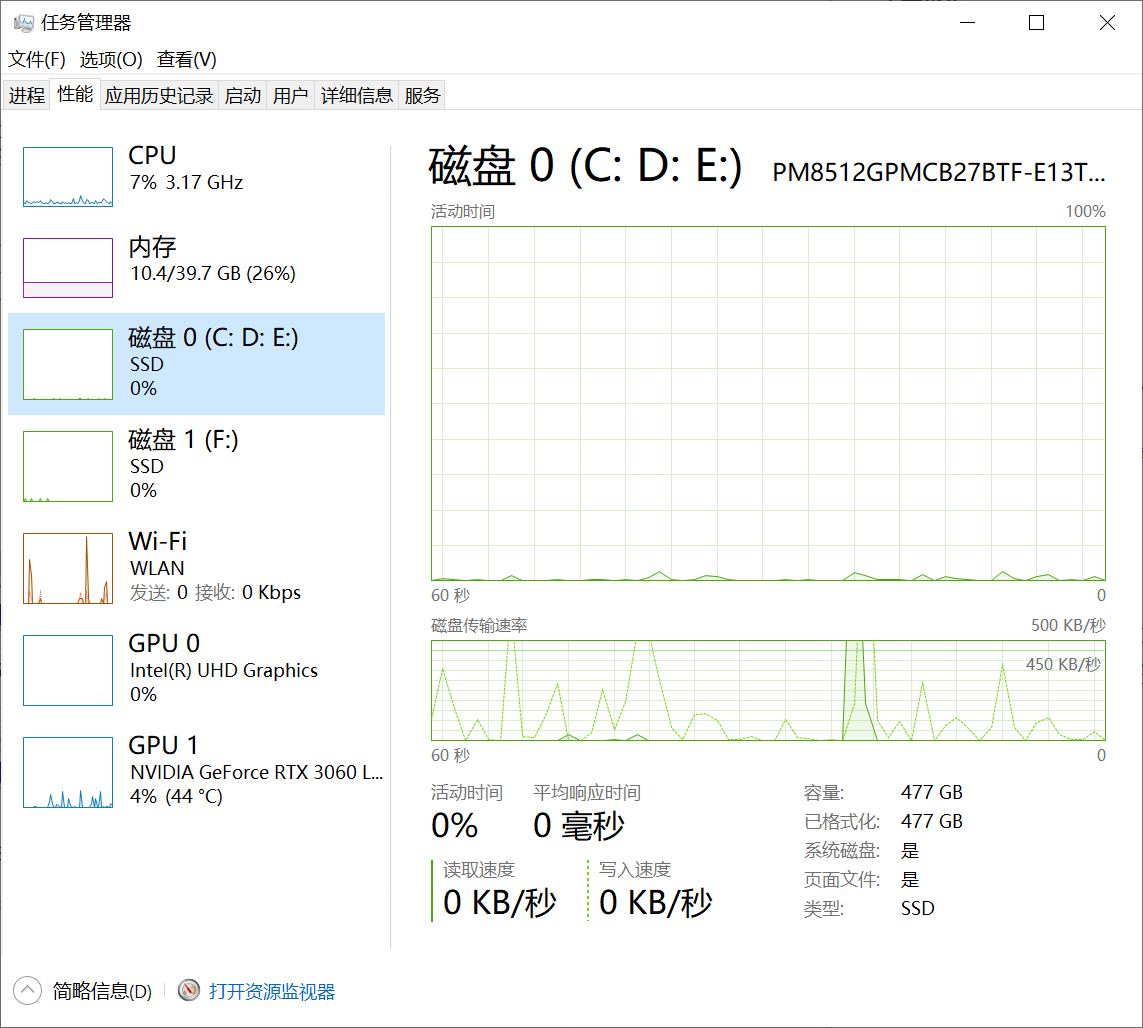Switch to the 详细信息 tab

coord(357,96)
